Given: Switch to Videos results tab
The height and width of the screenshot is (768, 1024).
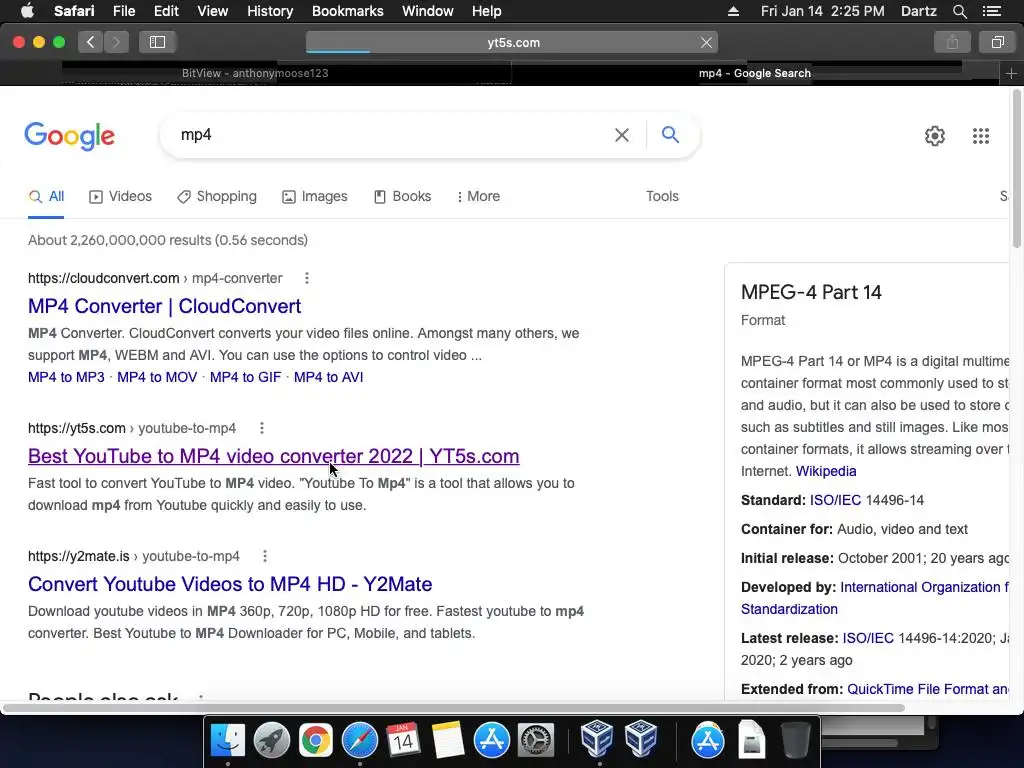Looking at the screenshot, I should [x=121, y=197].
